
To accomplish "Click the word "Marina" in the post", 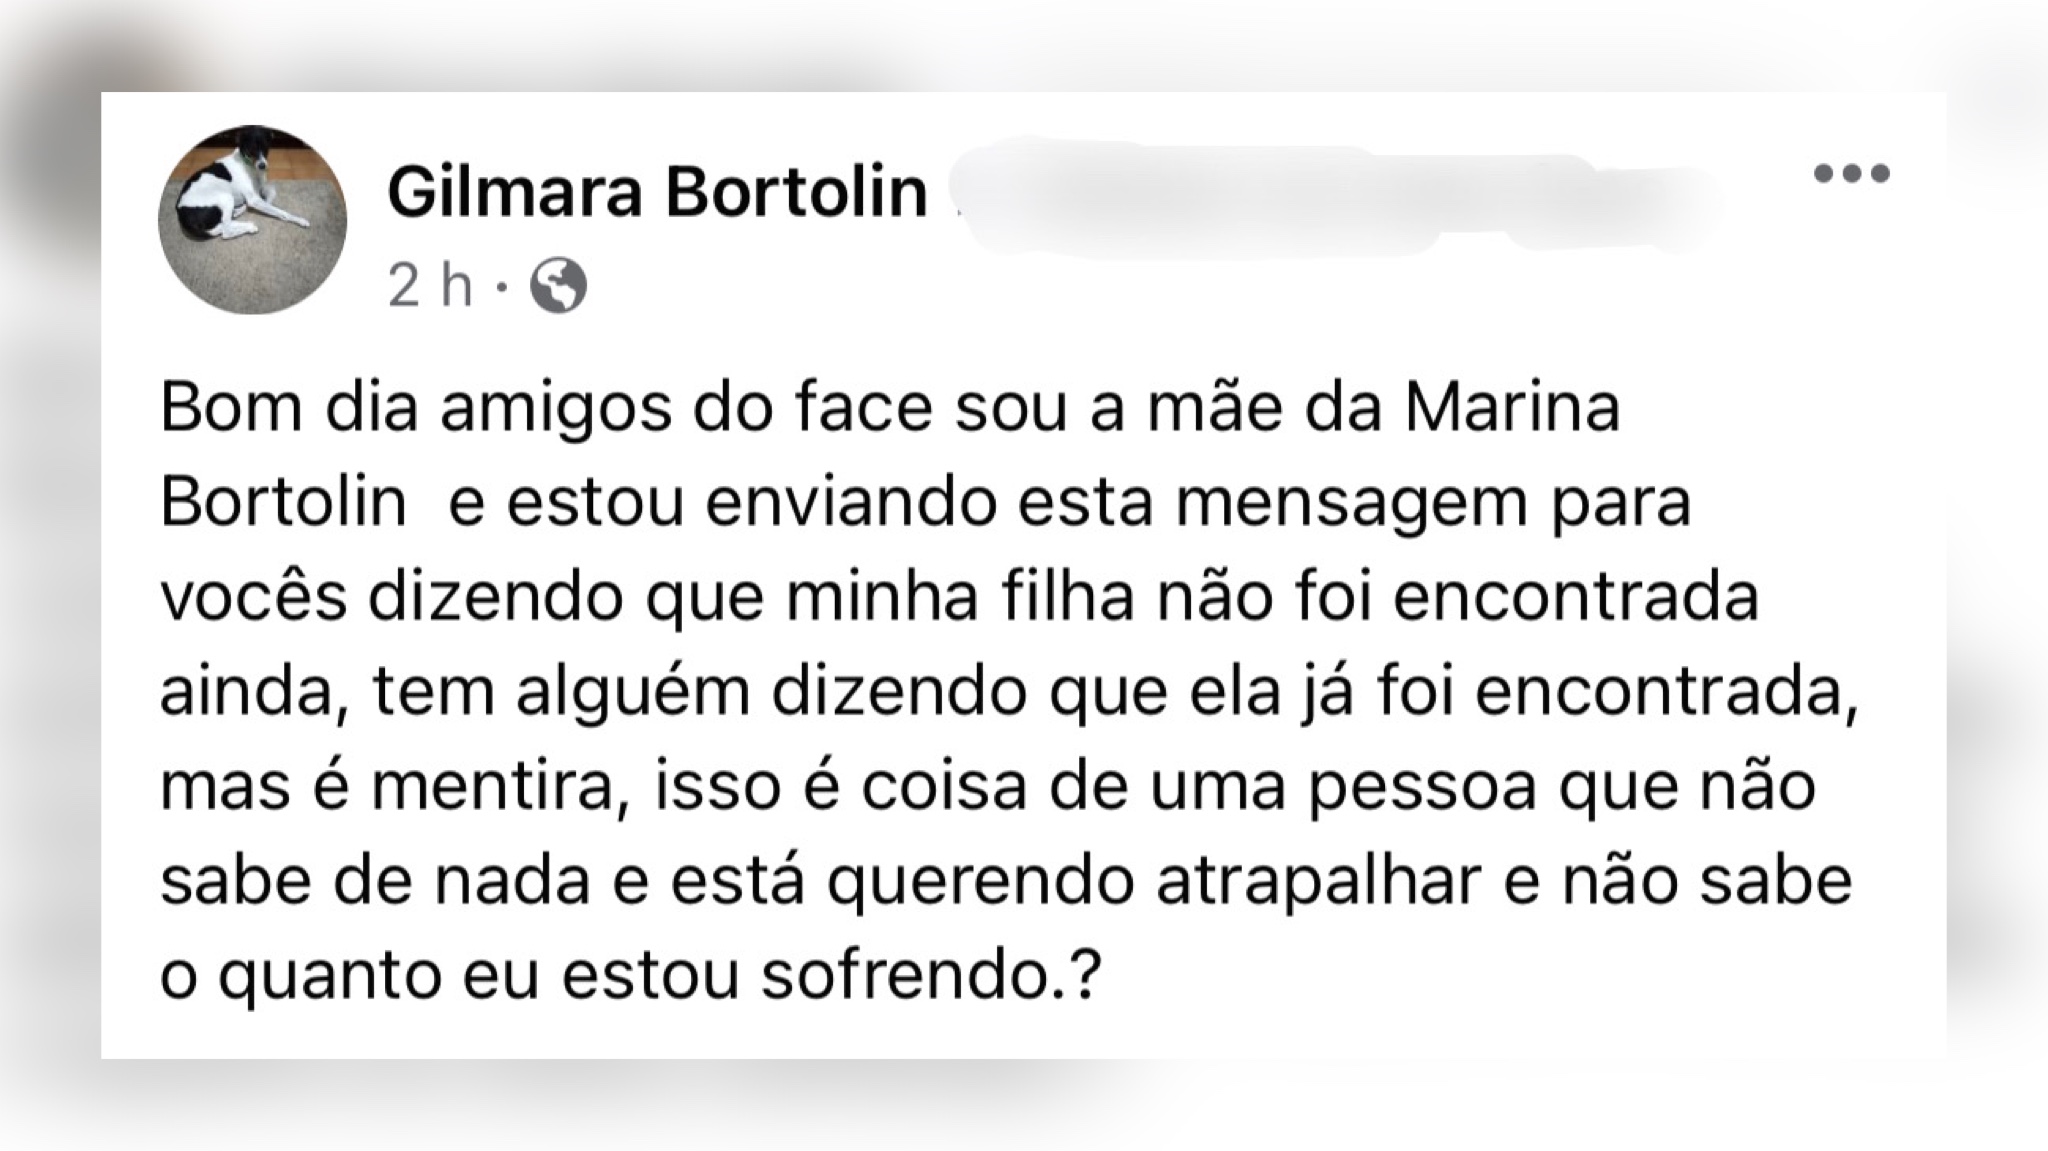I will coord(1512,408).
